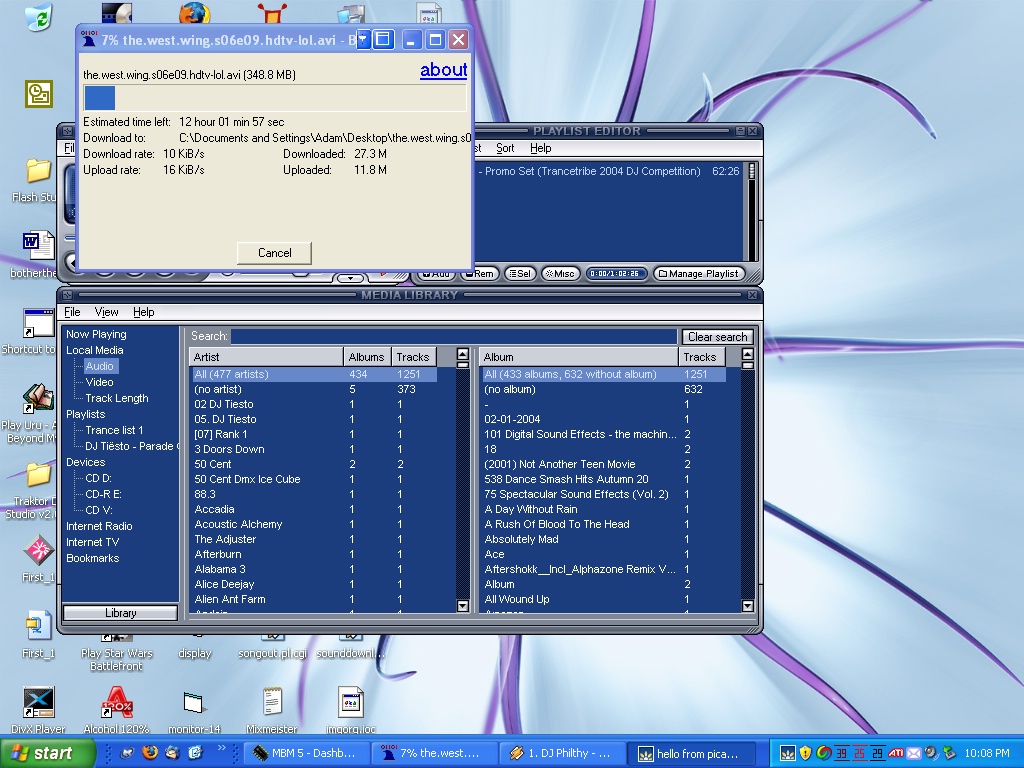Open the Flash Stu folder on desktop
1024x768 pixels.
coord(39,171)
